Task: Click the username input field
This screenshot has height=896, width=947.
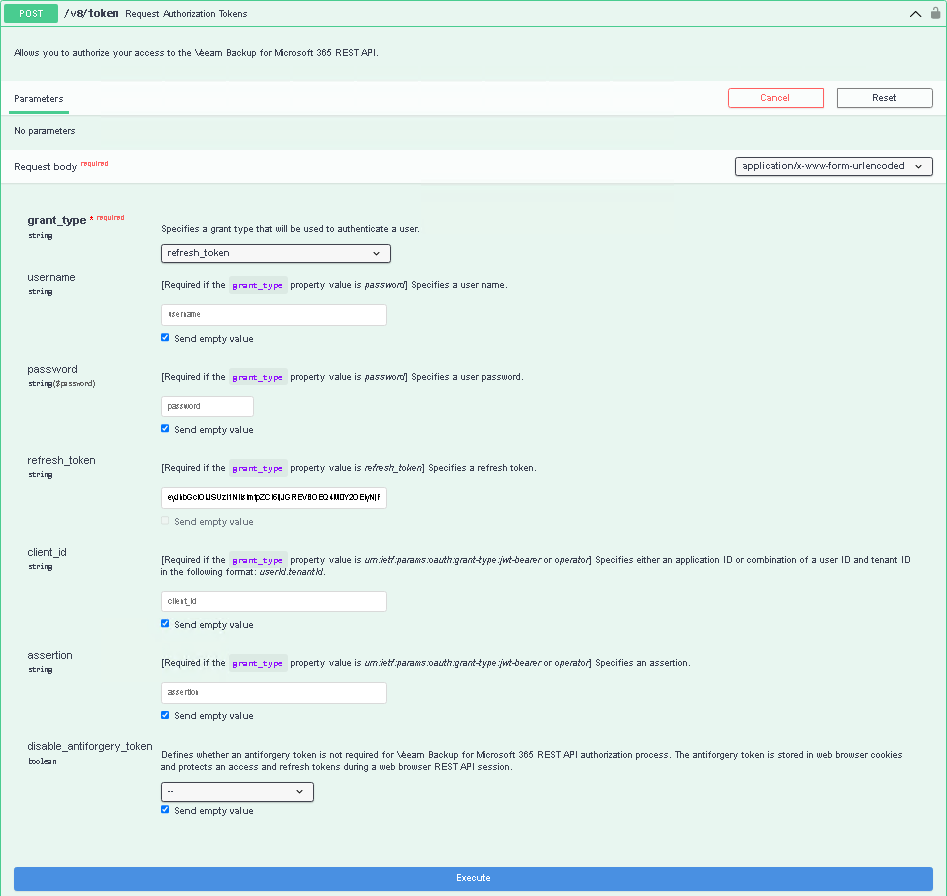Action: point(274,315)
